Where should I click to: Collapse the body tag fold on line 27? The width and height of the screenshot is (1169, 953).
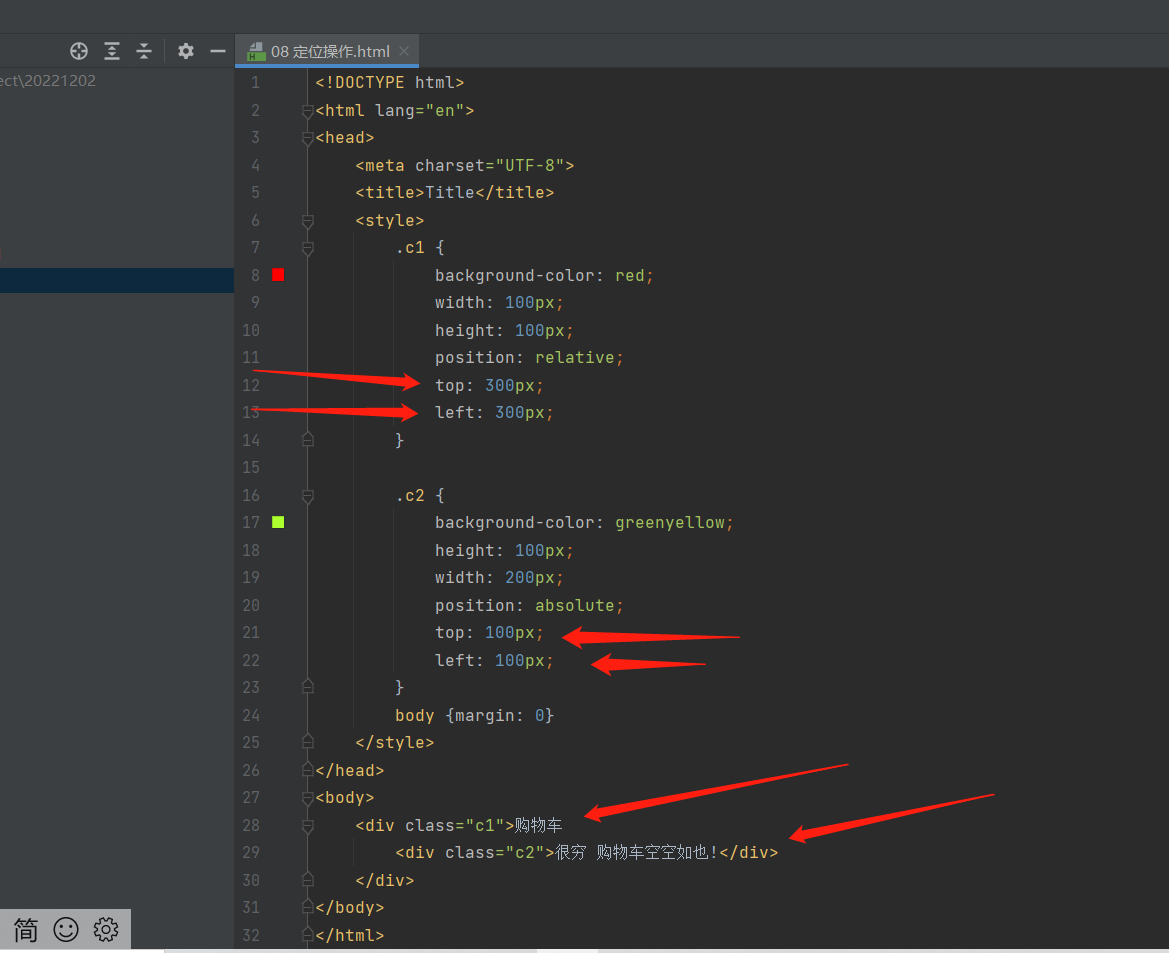pyautogui.click(x=307, y=798)
